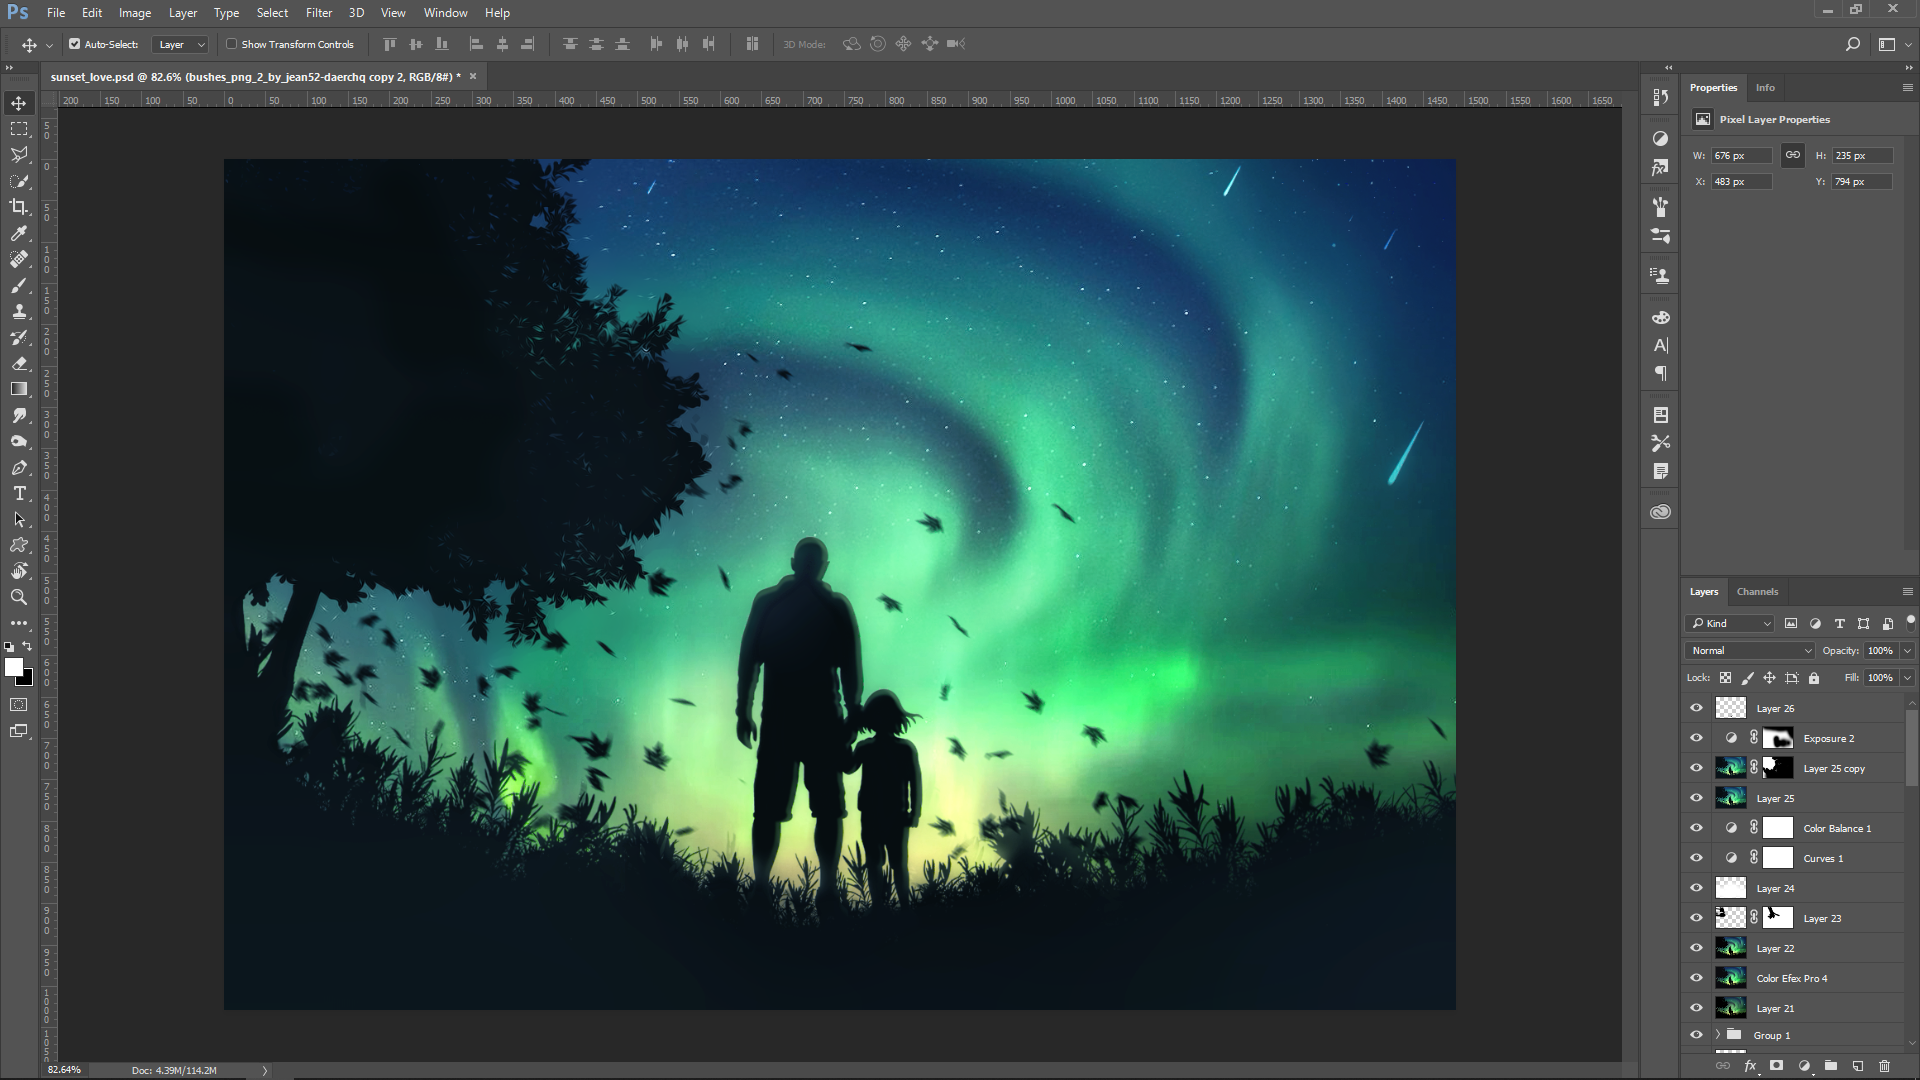Viewport: 1920px width, 1080px height.
Task: Add a layer mask
Action: point(1777,1066)
